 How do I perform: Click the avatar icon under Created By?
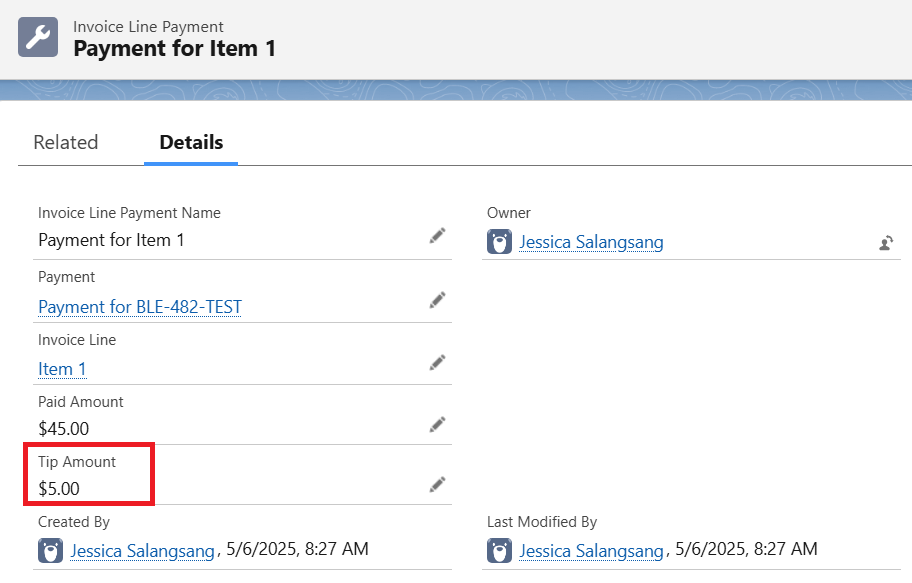click(x=50, y=550)
